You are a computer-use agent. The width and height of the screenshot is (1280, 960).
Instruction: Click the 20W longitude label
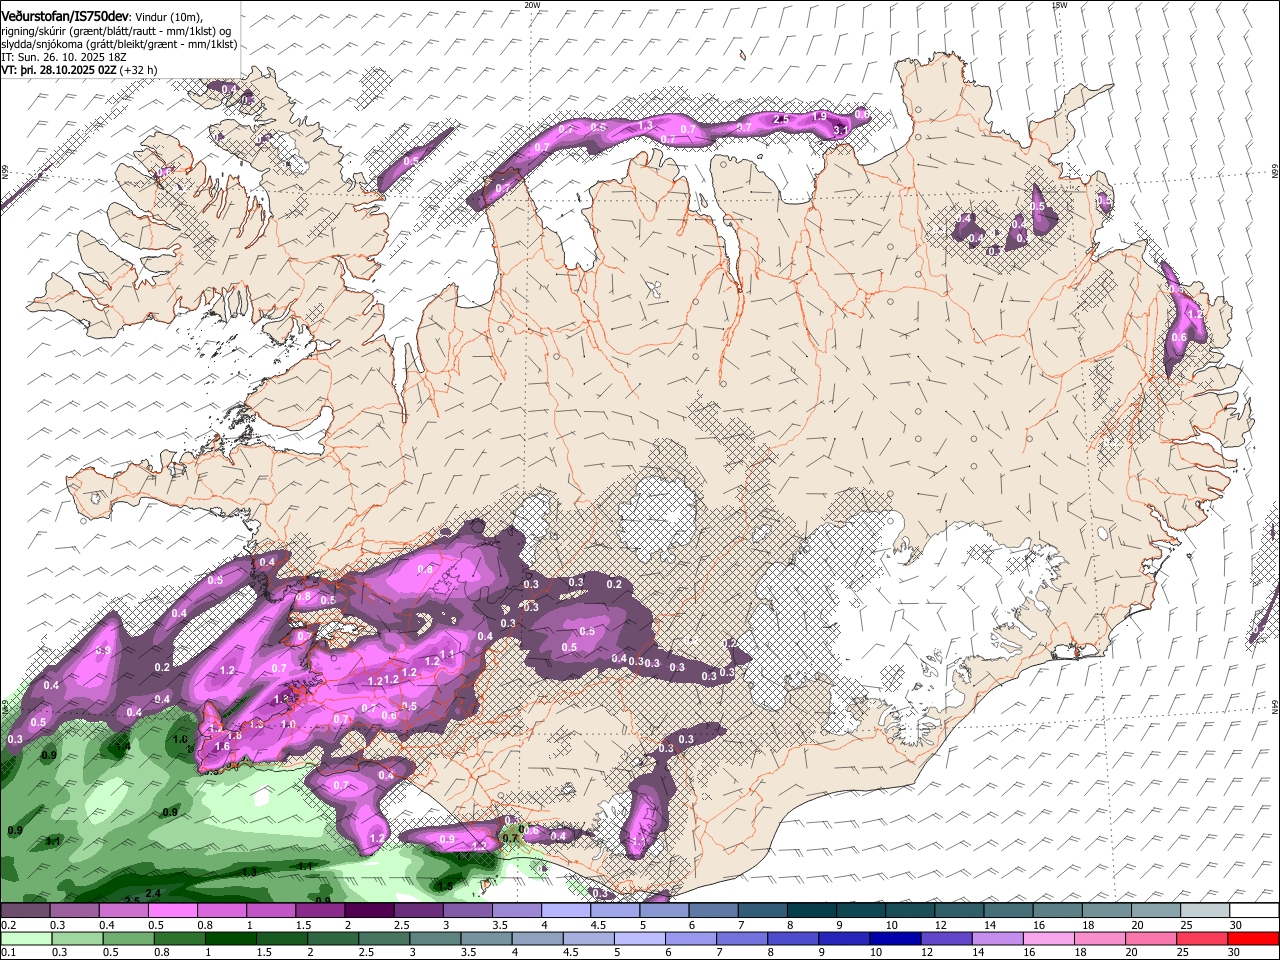532,5
